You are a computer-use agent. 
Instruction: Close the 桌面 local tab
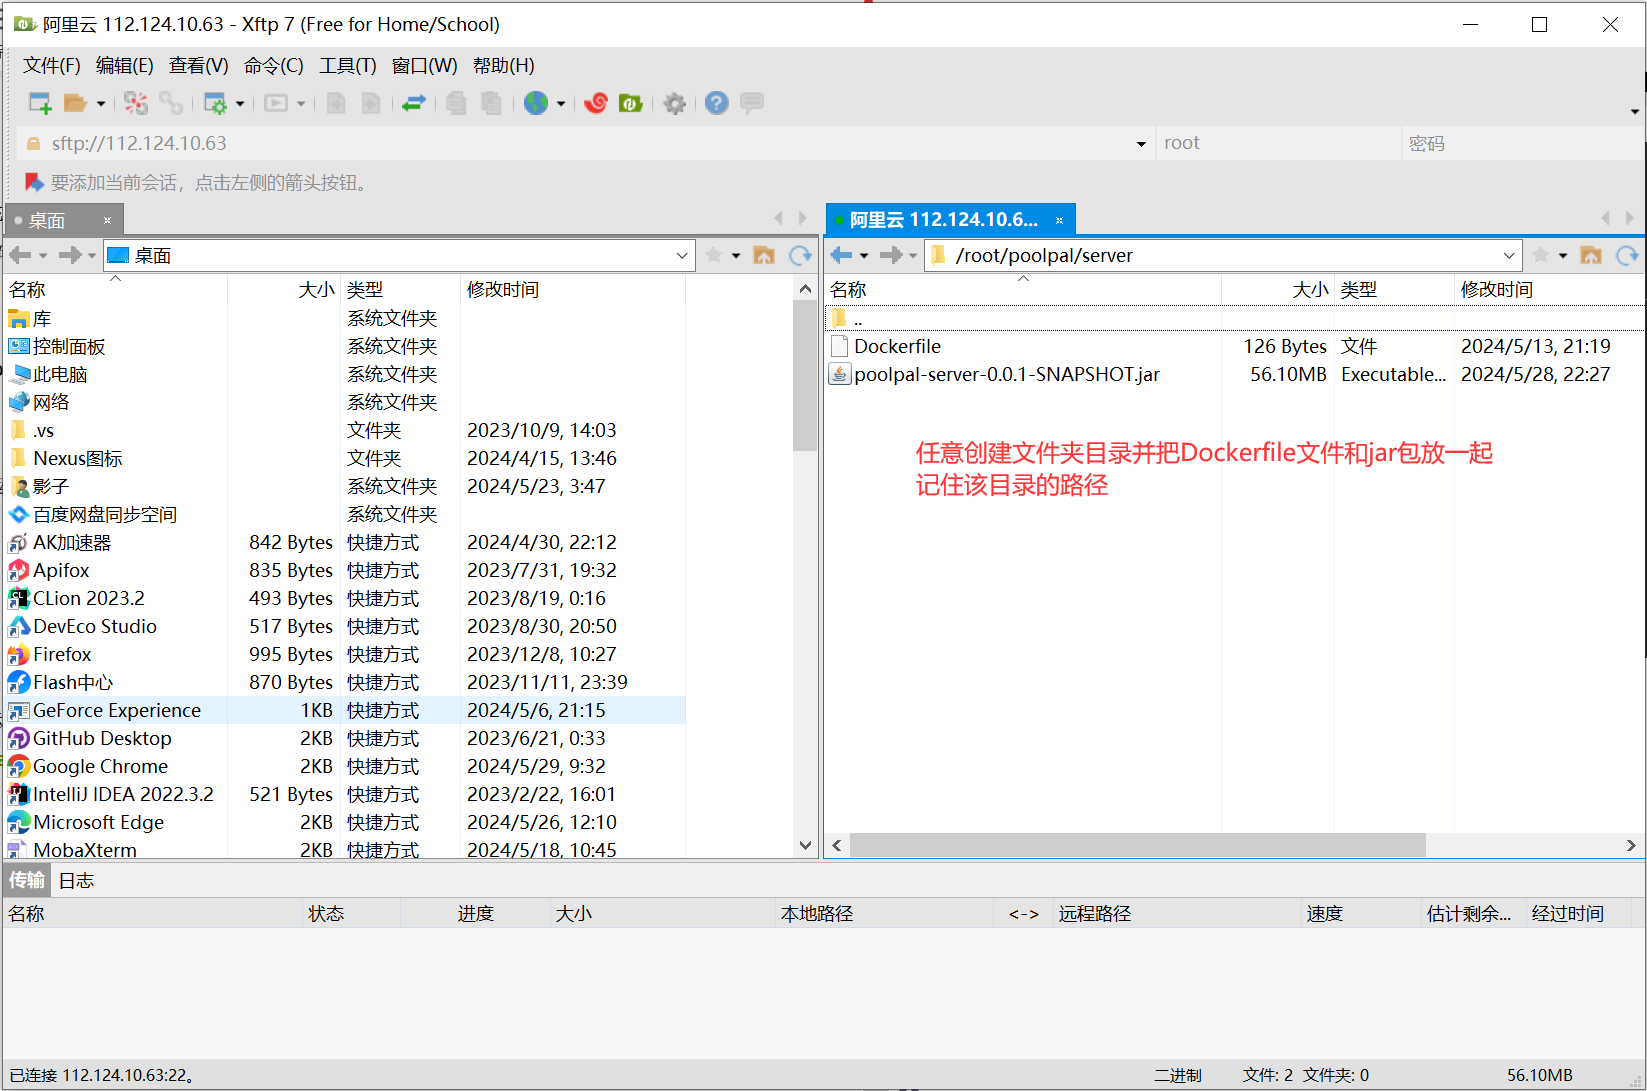pos(107,220)
